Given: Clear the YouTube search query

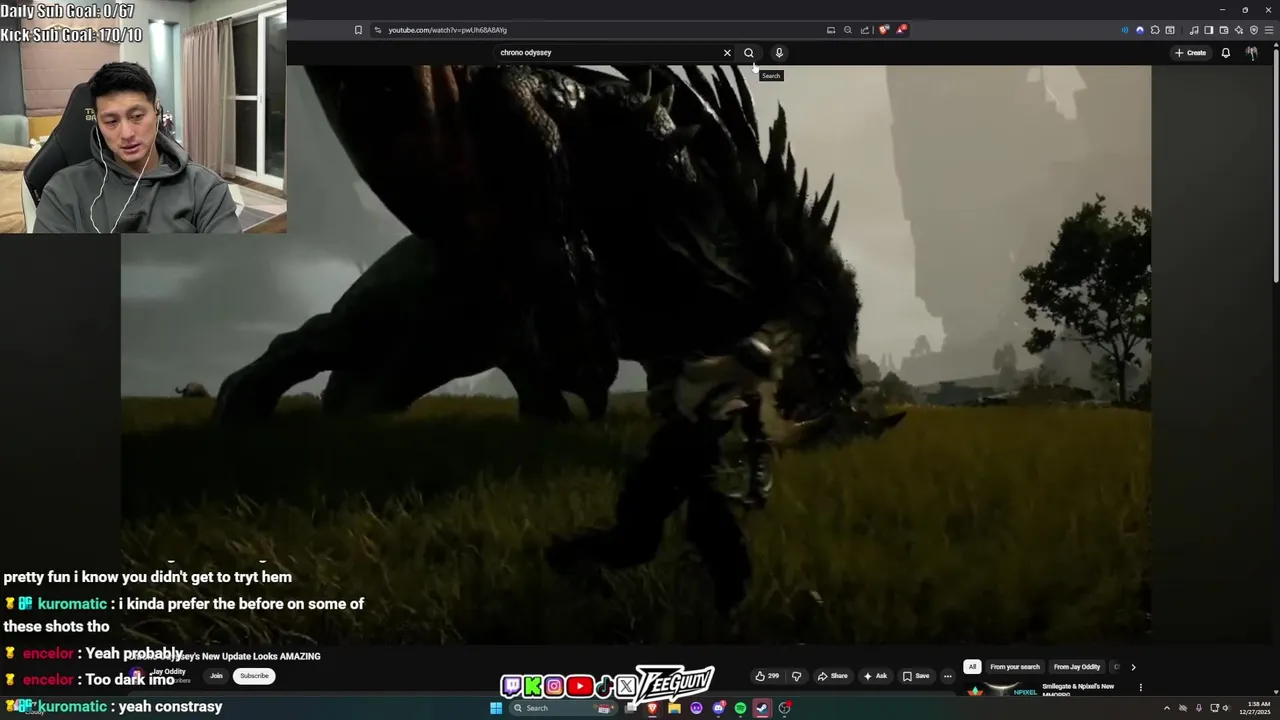Looking at the screenshot, I should click(727, 53).
